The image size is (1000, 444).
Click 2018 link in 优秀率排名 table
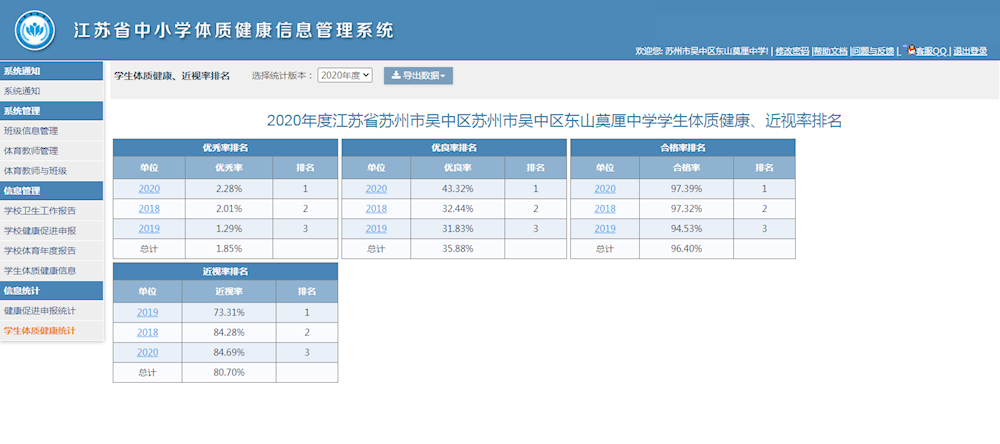[x=149, y=209]
